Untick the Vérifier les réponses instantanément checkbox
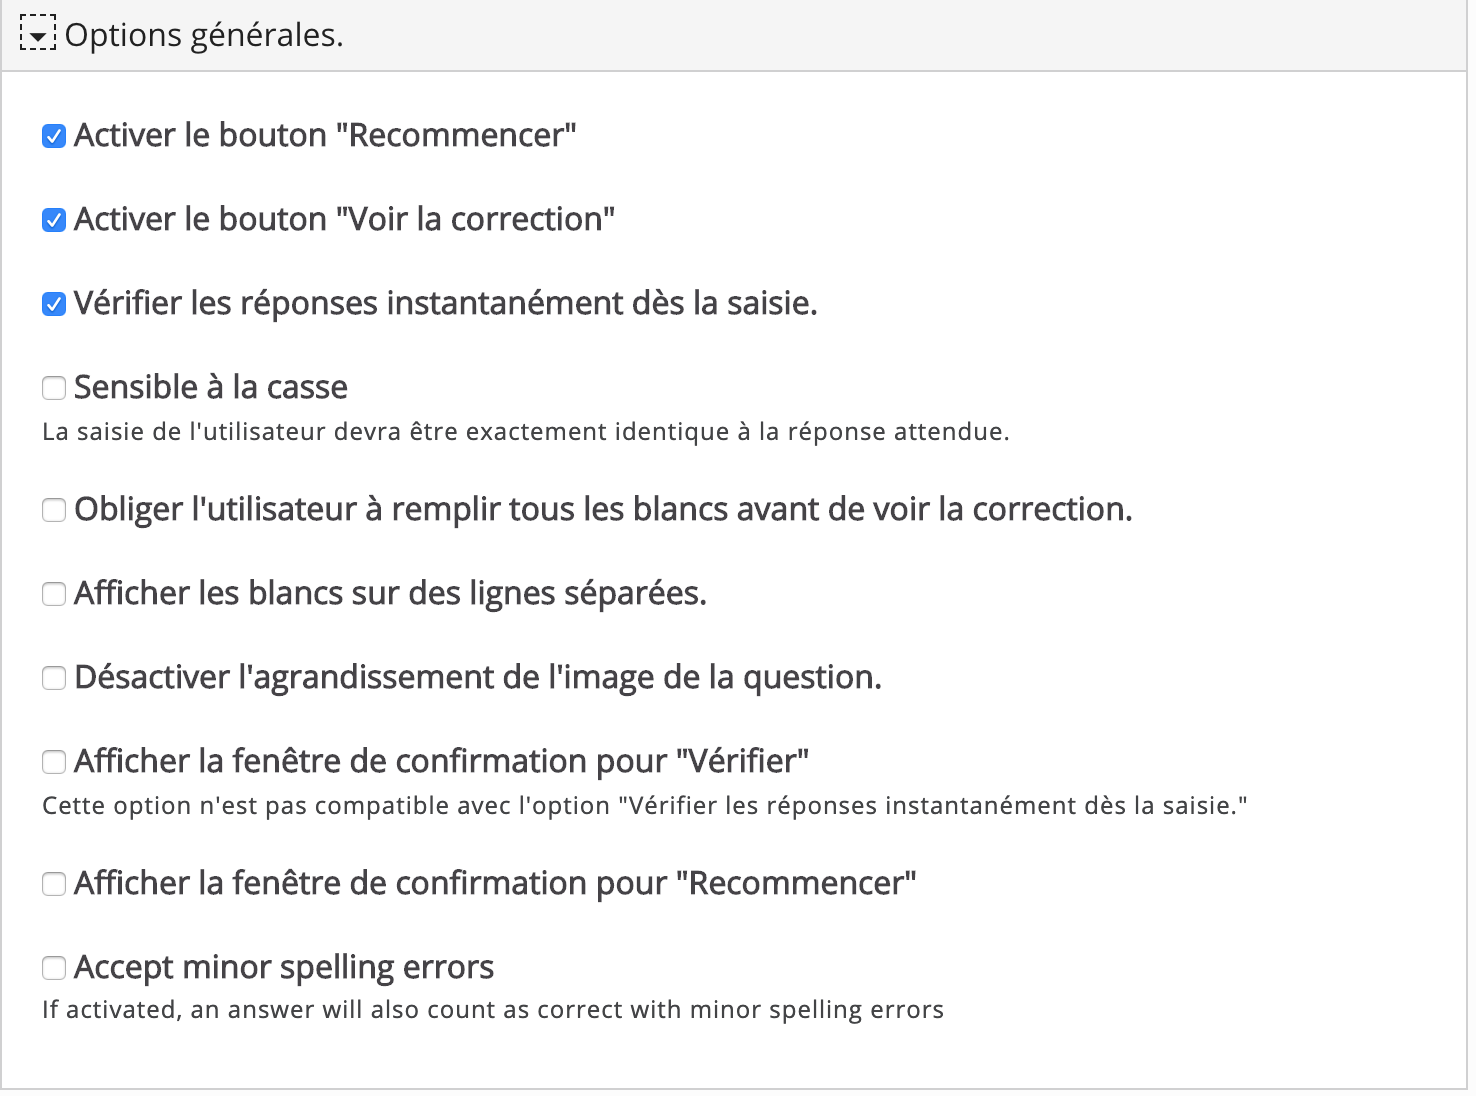This screenshot has height=1096, width=1476. 54,304
